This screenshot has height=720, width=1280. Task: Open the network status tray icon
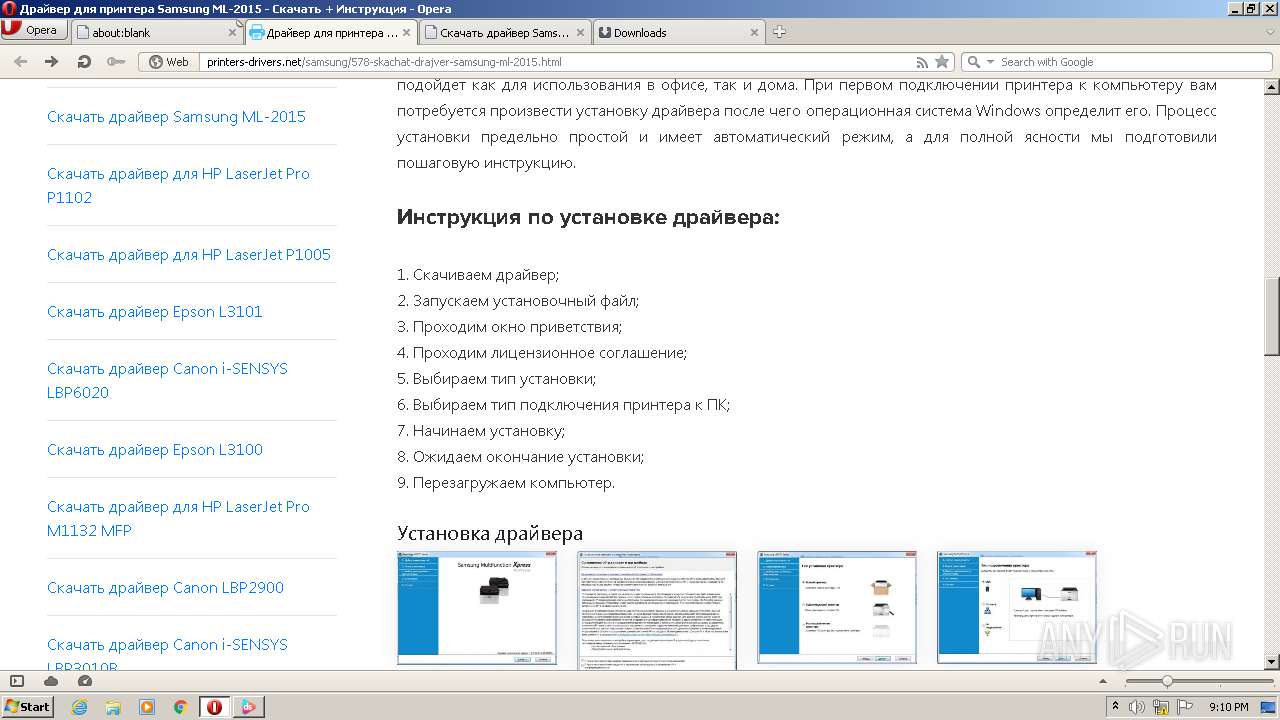point(1163,707)
